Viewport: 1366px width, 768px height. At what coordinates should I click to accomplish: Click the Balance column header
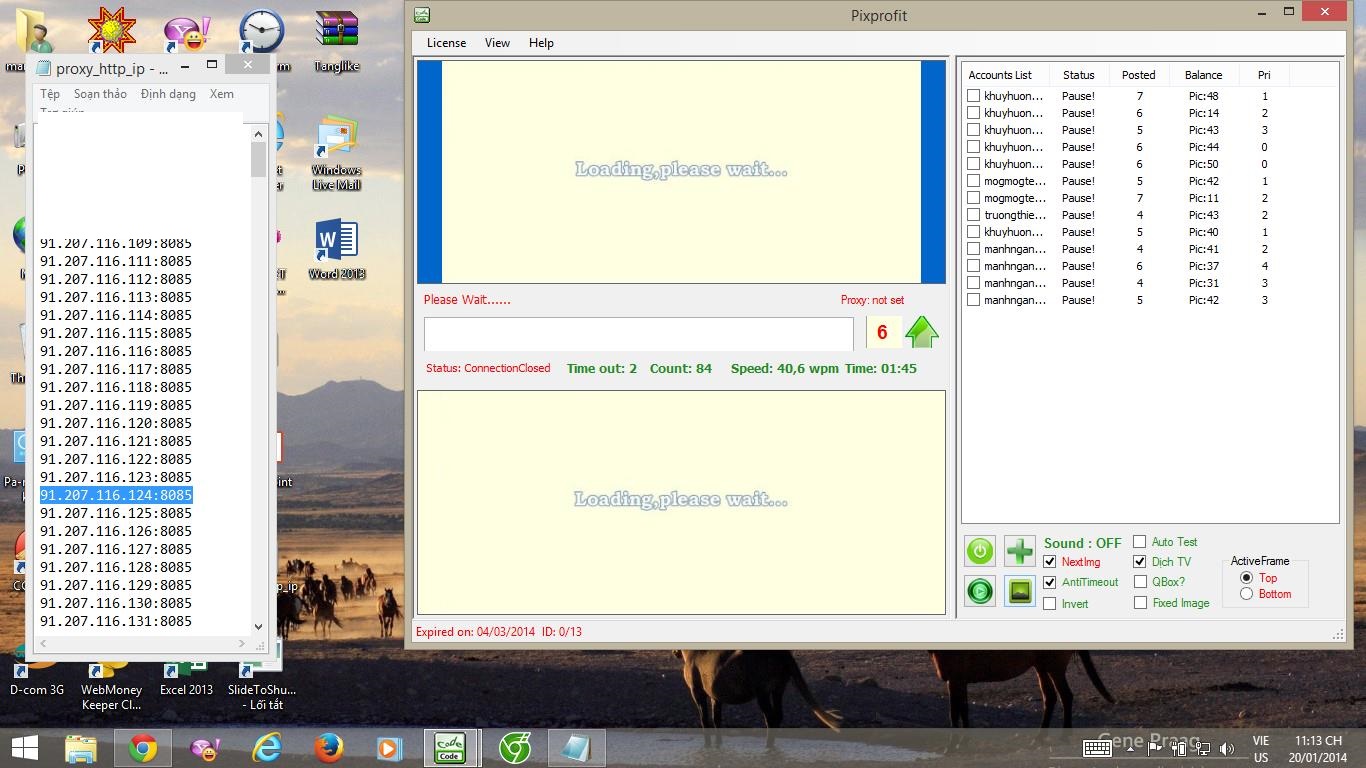point(1203,75)
